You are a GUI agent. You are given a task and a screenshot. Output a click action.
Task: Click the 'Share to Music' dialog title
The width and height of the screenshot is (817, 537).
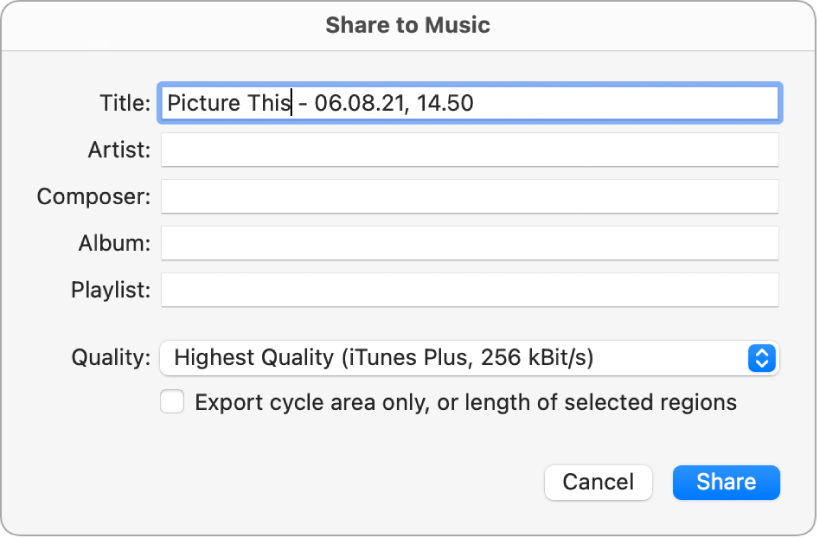[408, 25]
